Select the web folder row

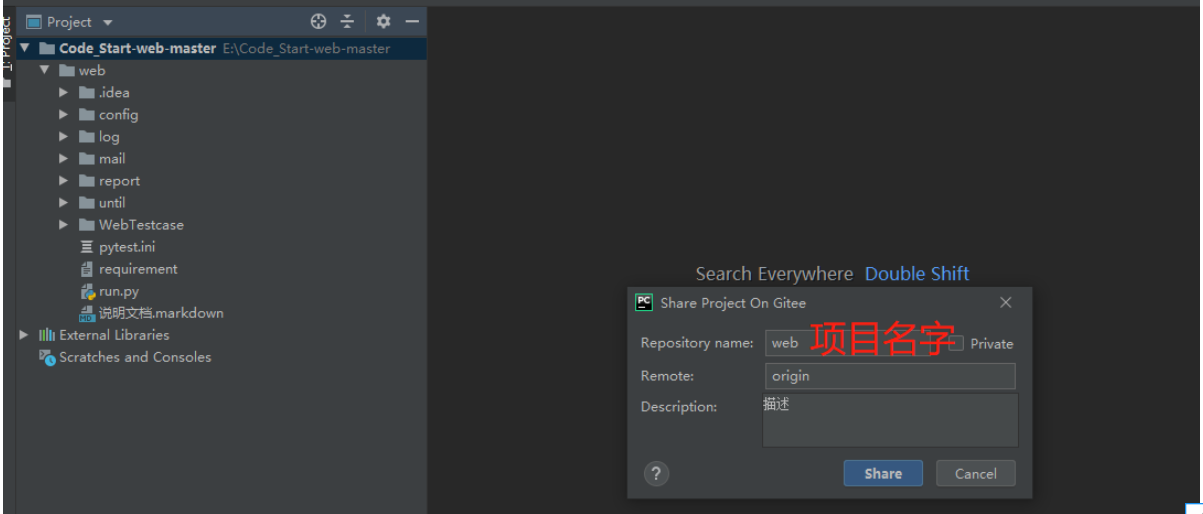pos(221,70)
